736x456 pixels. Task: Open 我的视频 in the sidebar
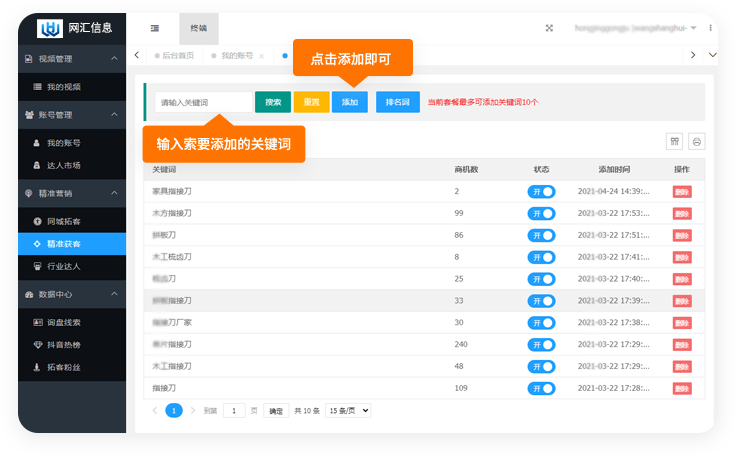coord(64,87)
